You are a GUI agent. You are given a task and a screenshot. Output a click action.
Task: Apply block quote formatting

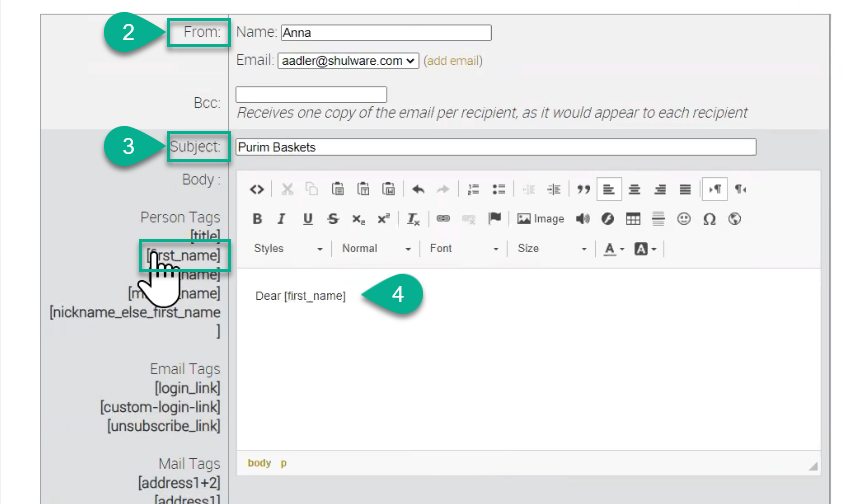pyautogui.click(x=582, y=189)
